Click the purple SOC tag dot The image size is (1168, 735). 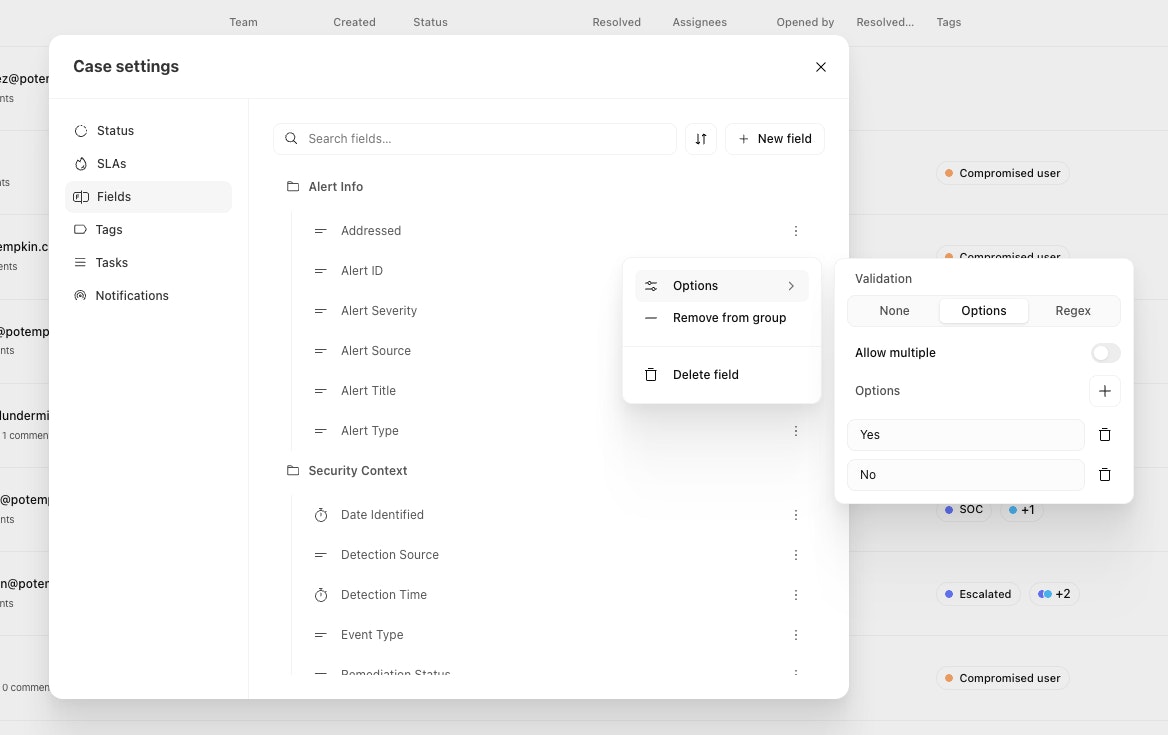[949, 510]
